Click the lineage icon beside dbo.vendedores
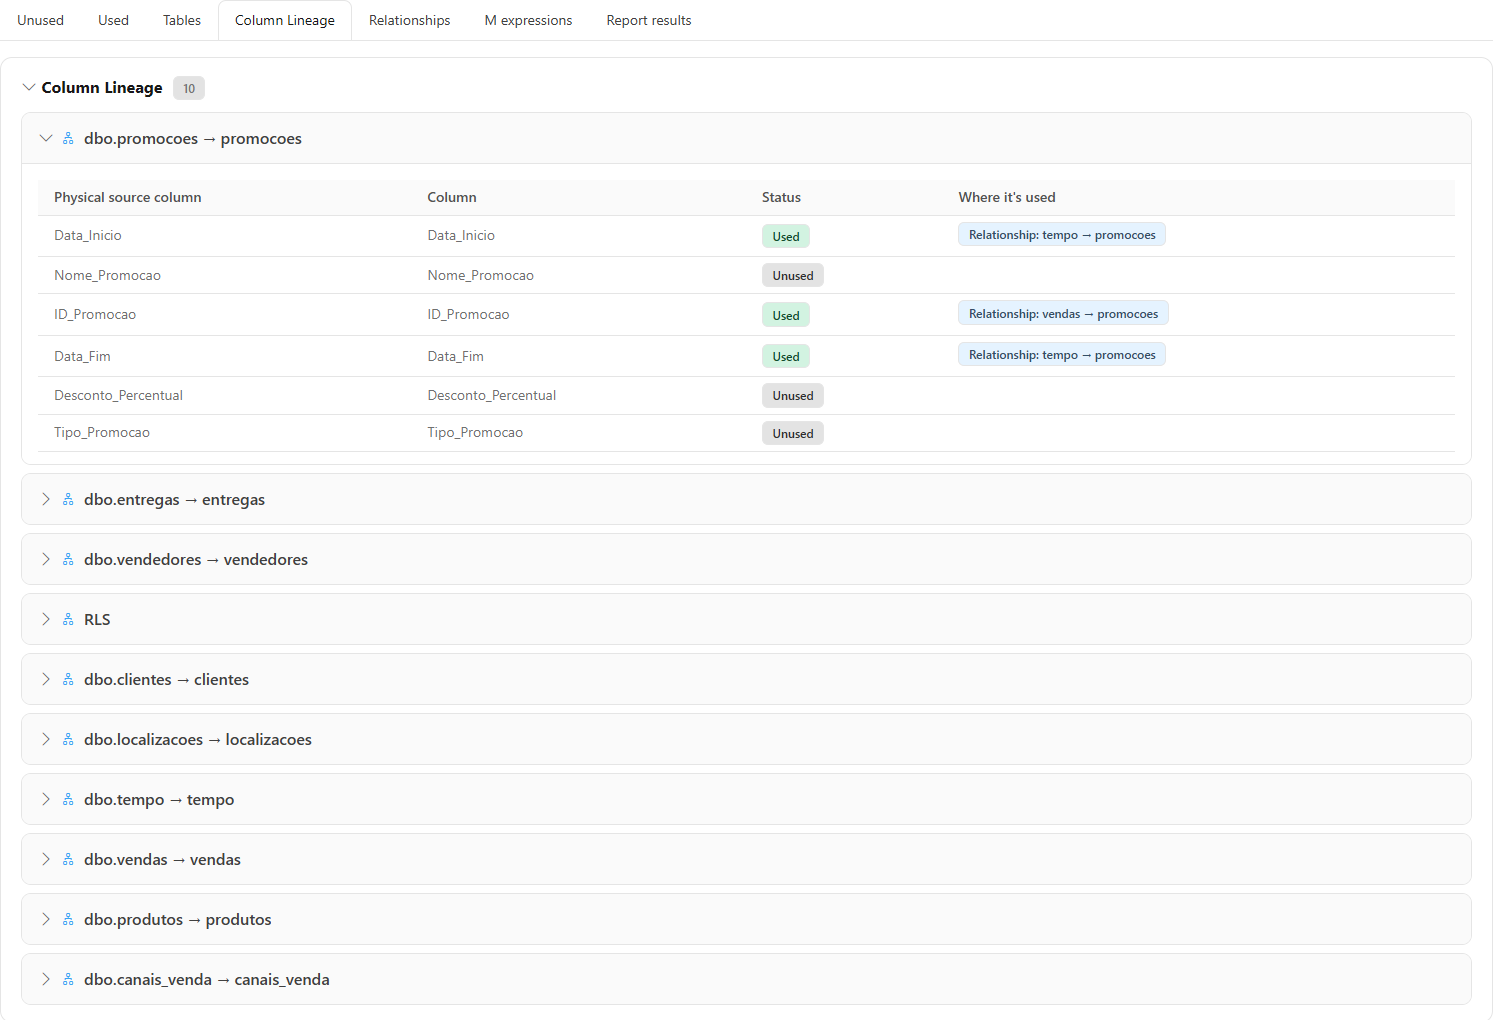 point(68,560)
